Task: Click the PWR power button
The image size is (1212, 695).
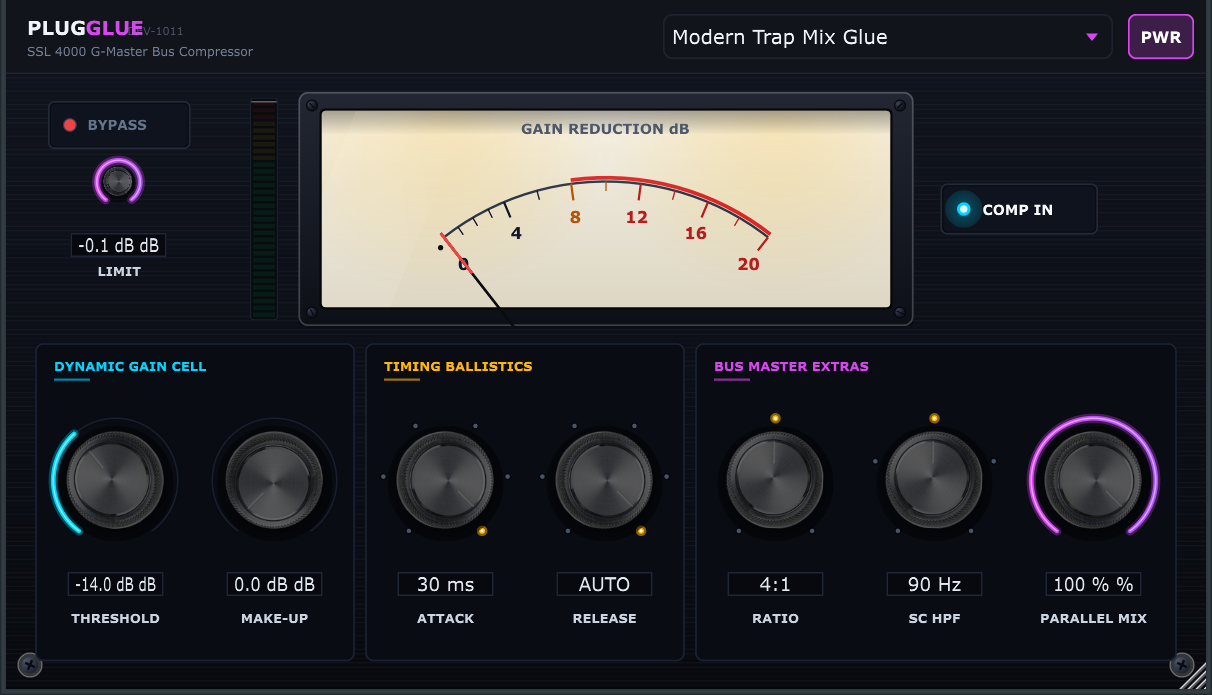Action: coord(1161,37)
